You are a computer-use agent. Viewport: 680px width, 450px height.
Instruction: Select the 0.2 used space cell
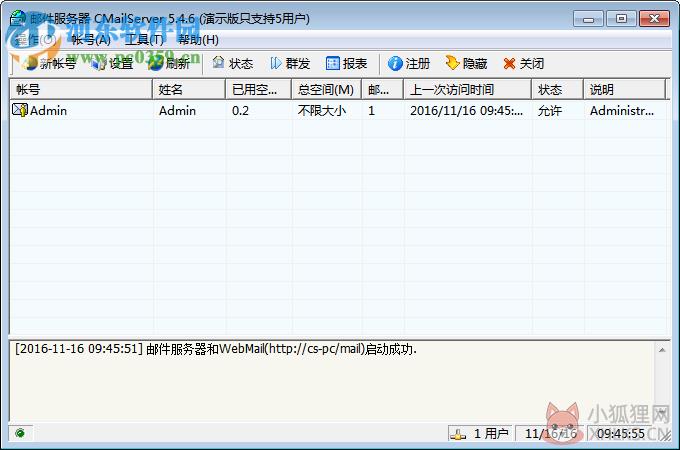(240, 111)
